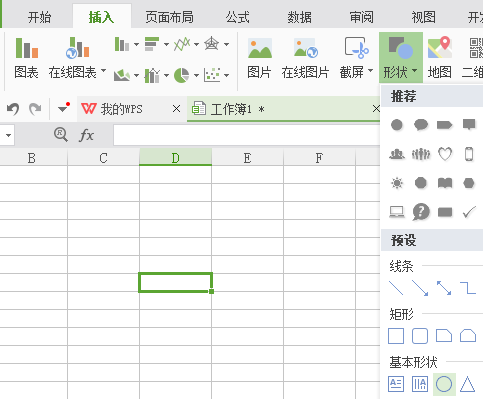This screenshot has height=399, width=483.
Task: Expand the bar chart type dropdown
Action: click(166, 44)
